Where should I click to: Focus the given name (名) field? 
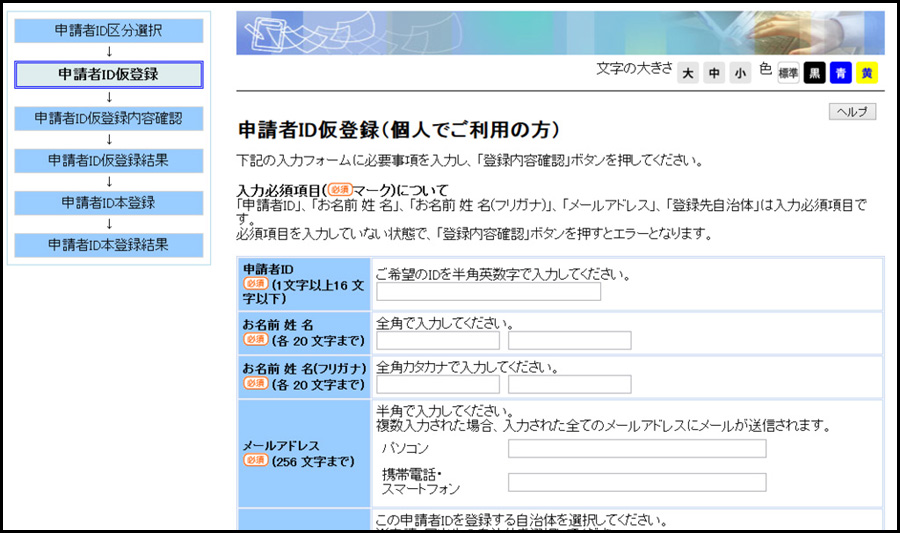tap(569, 340)
